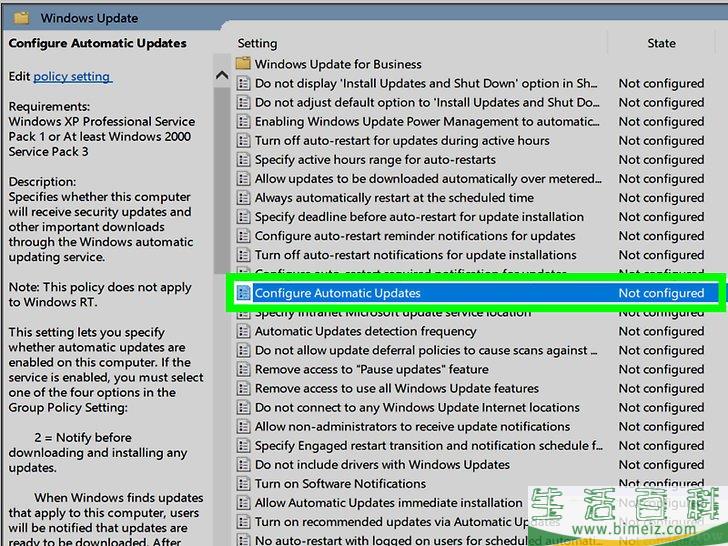Click icon of 'Do not adjust default option' policy
728x546 pixels.
(243, 103)
